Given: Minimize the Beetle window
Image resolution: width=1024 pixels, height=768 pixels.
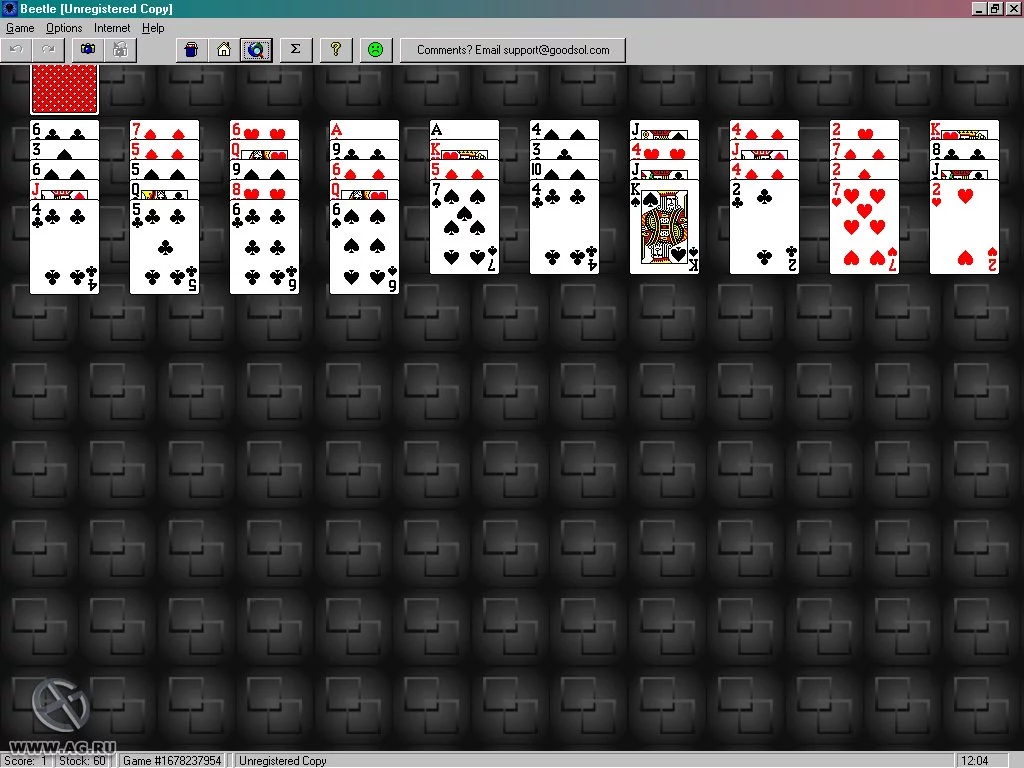Looking at the screenshot, I should click(x=979, y=8).
